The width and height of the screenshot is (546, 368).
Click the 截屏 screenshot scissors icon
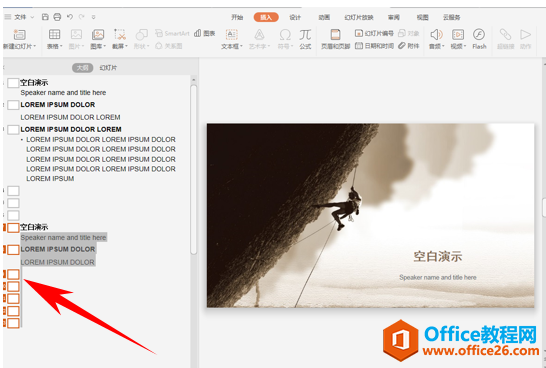click(120, 34)
